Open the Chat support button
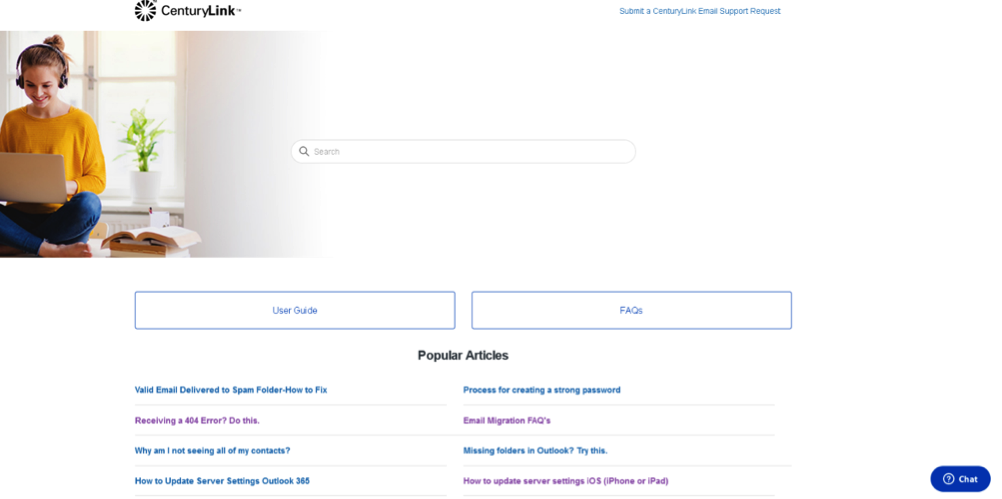This screenshot has height=499, width=1002. pos(960,479)
